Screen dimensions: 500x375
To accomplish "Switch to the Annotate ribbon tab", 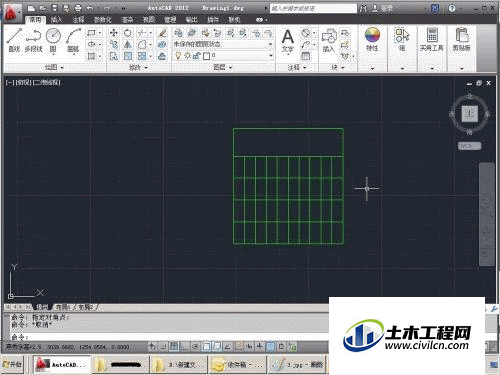I will (79, 20).
